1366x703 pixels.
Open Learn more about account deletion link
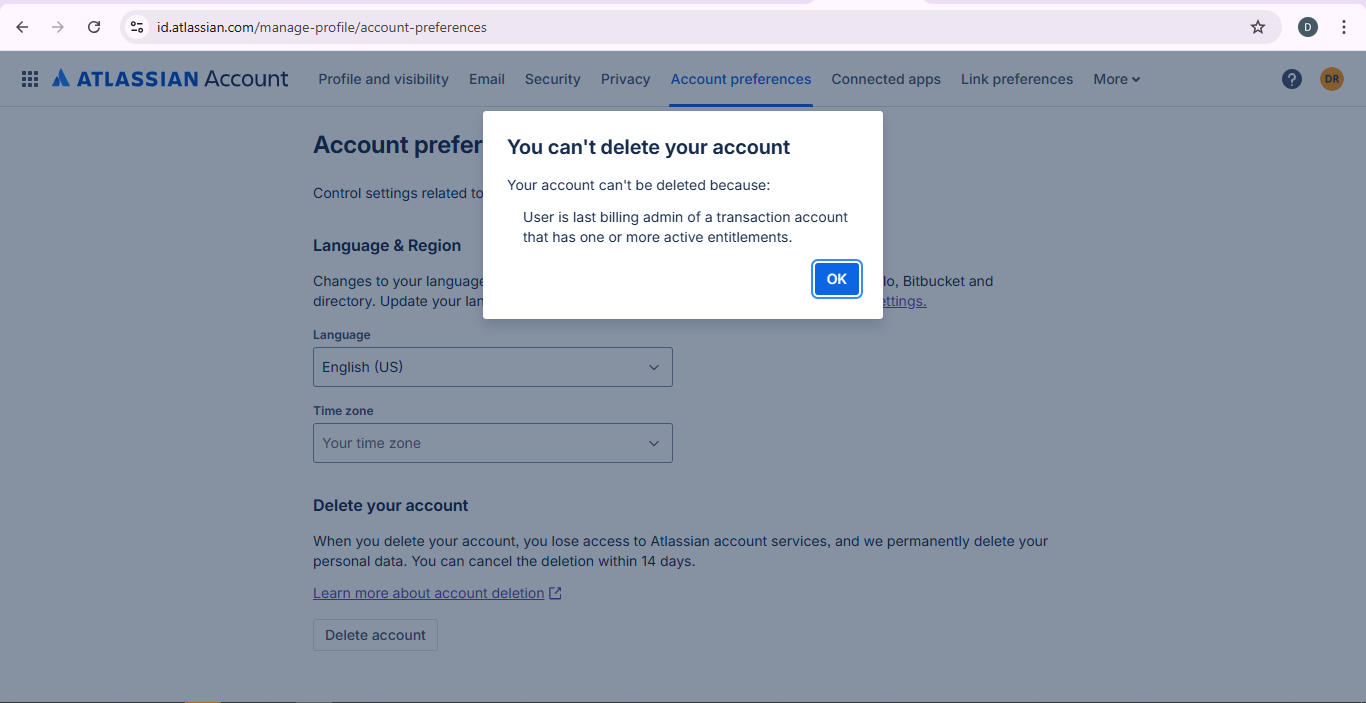pyautogui.click(x=429, y=593)
